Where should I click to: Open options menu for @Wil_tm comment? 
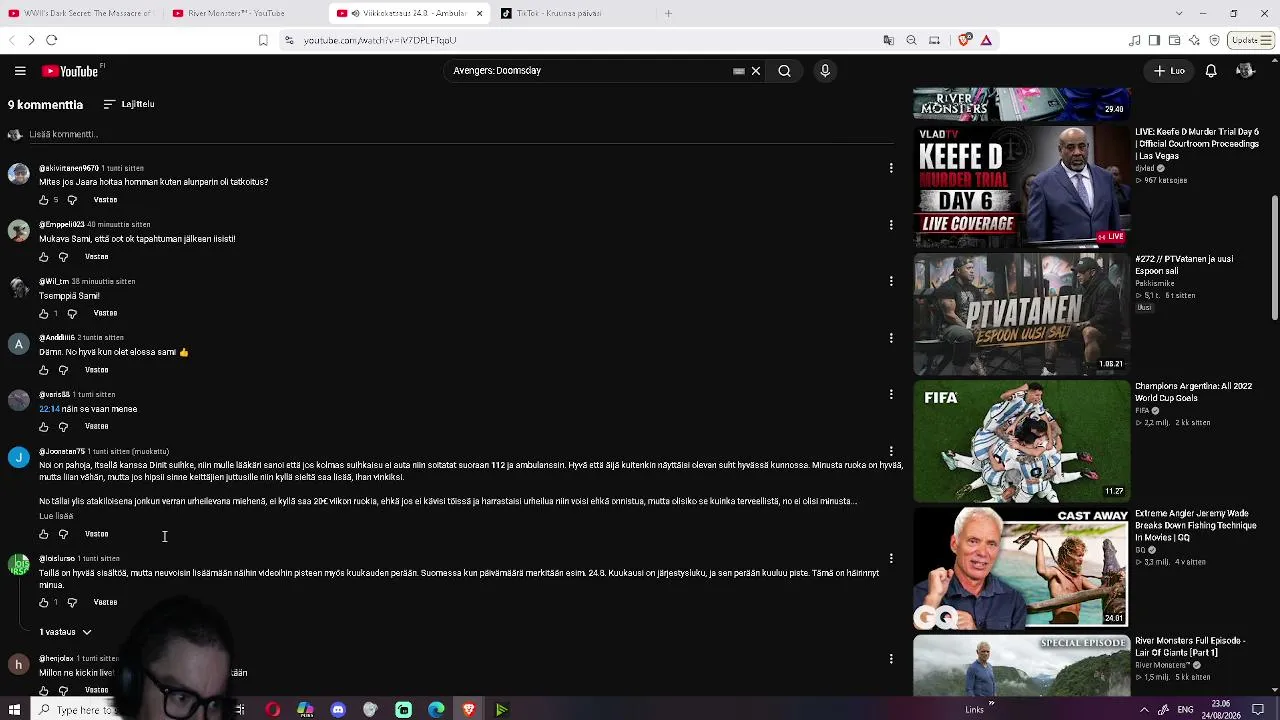(x=891, y=282)
